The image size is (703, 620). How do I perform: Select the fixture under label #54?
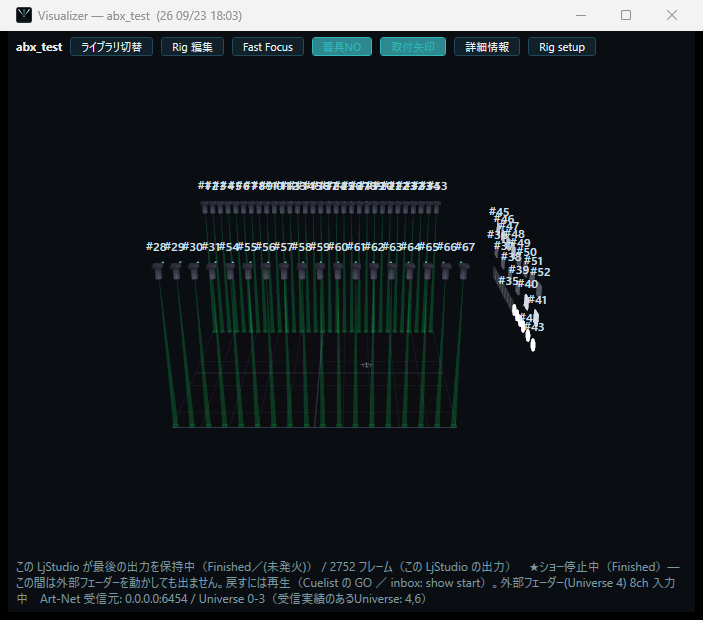pyautogui.click(x=230, y=271)
